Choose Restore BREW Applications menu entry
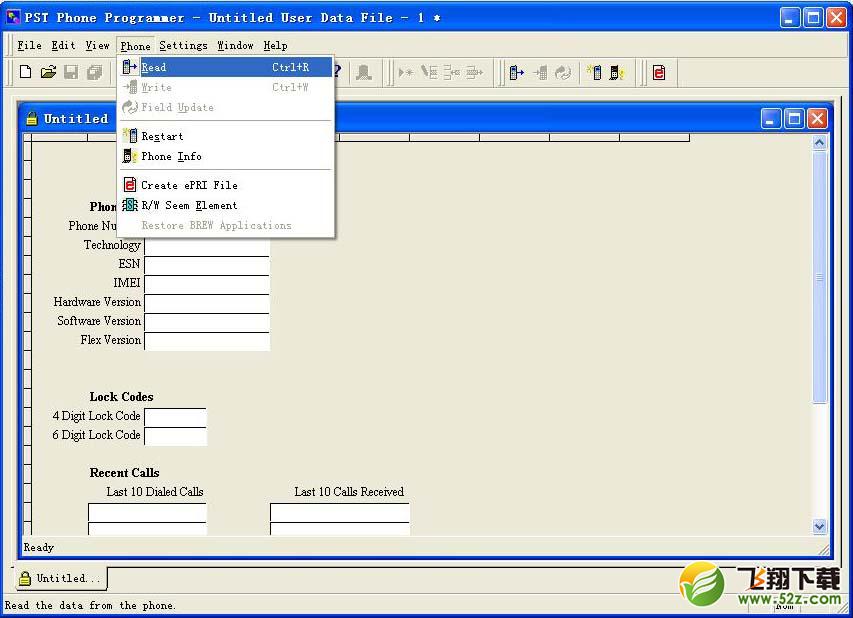Viewport: 853px width, 618px height. tap(225, 225)
